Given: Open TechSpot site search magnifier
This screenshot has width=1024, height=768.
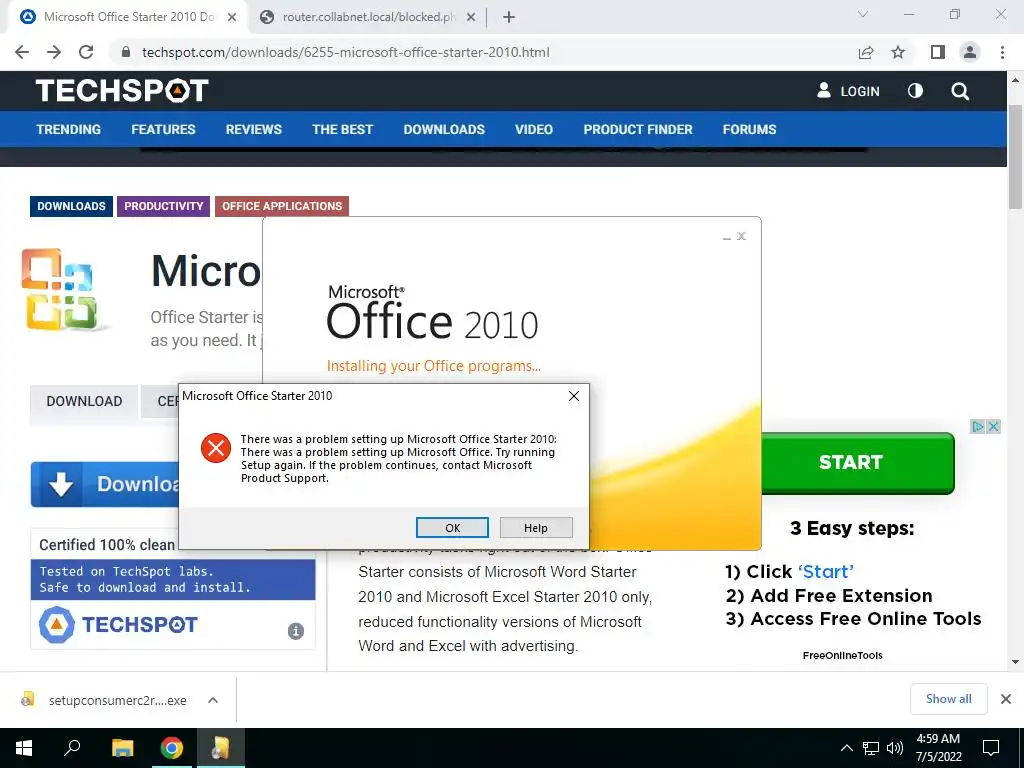Looking at the screenshot, I should tap(959, 91).
